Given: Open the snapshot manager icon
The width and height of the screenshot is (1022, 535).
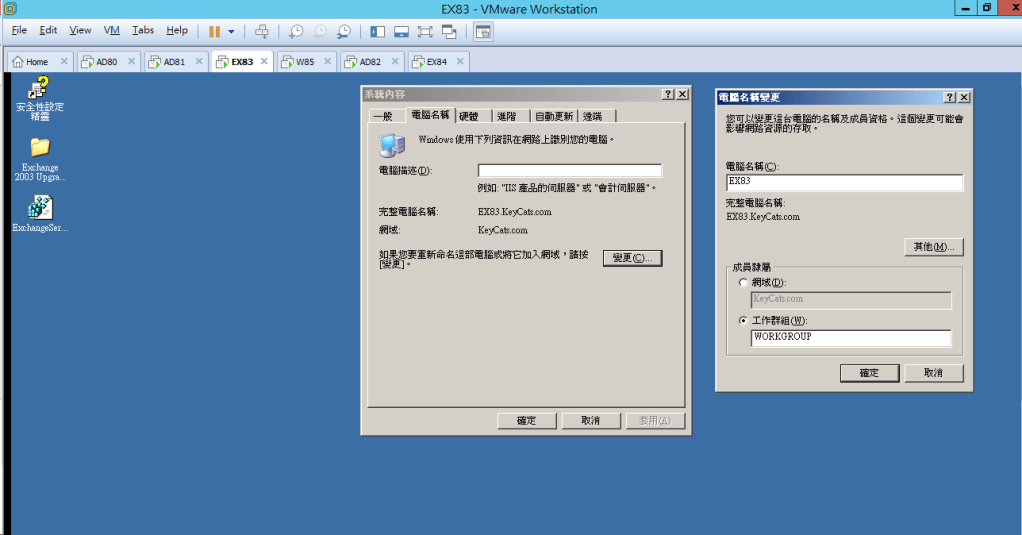Looking at the screenshot, I should (344, 31).
